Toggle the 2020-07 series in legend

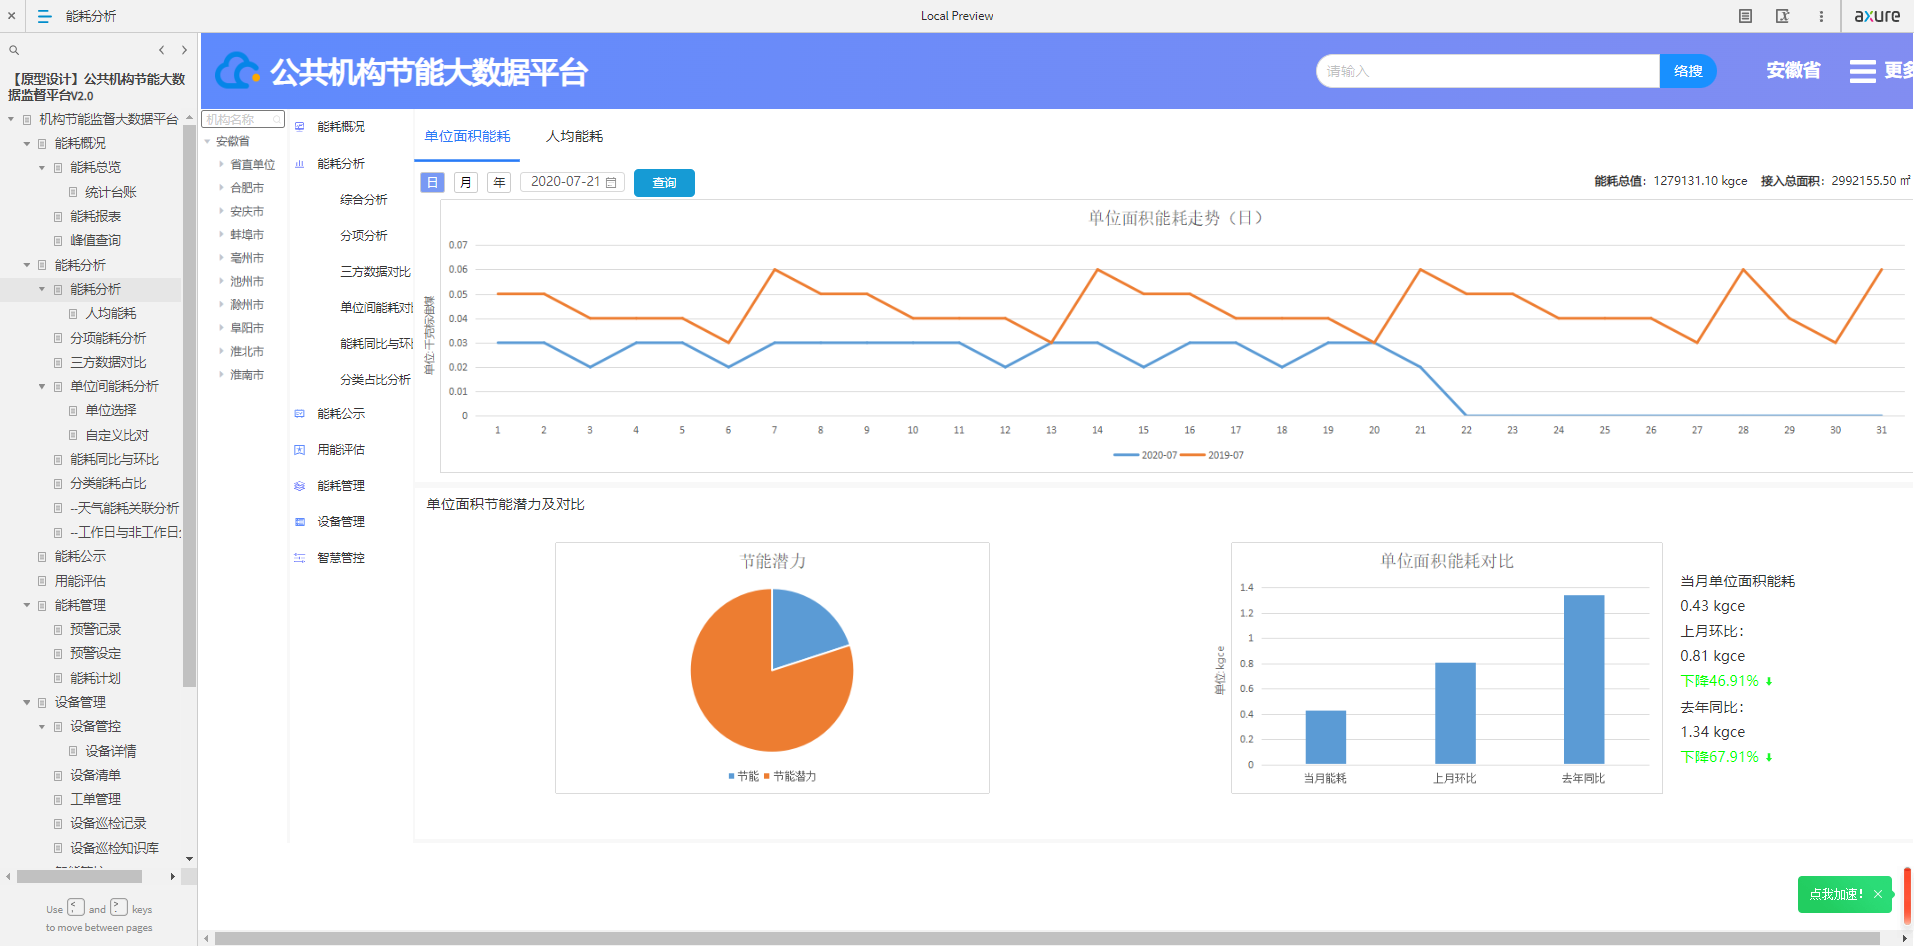point(1145,455)
